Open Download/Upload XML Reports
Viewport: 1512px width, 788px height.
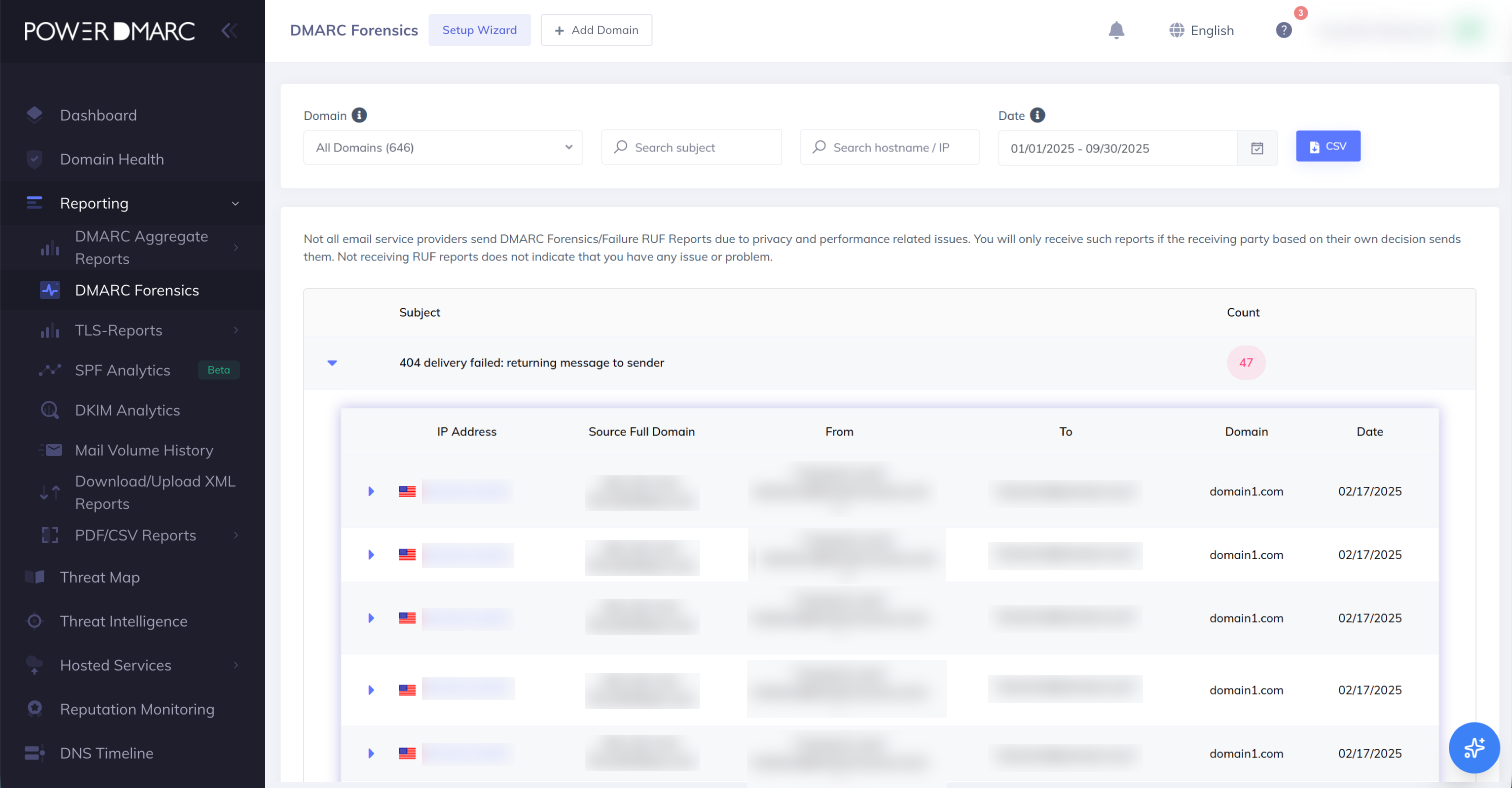point(155,492)
